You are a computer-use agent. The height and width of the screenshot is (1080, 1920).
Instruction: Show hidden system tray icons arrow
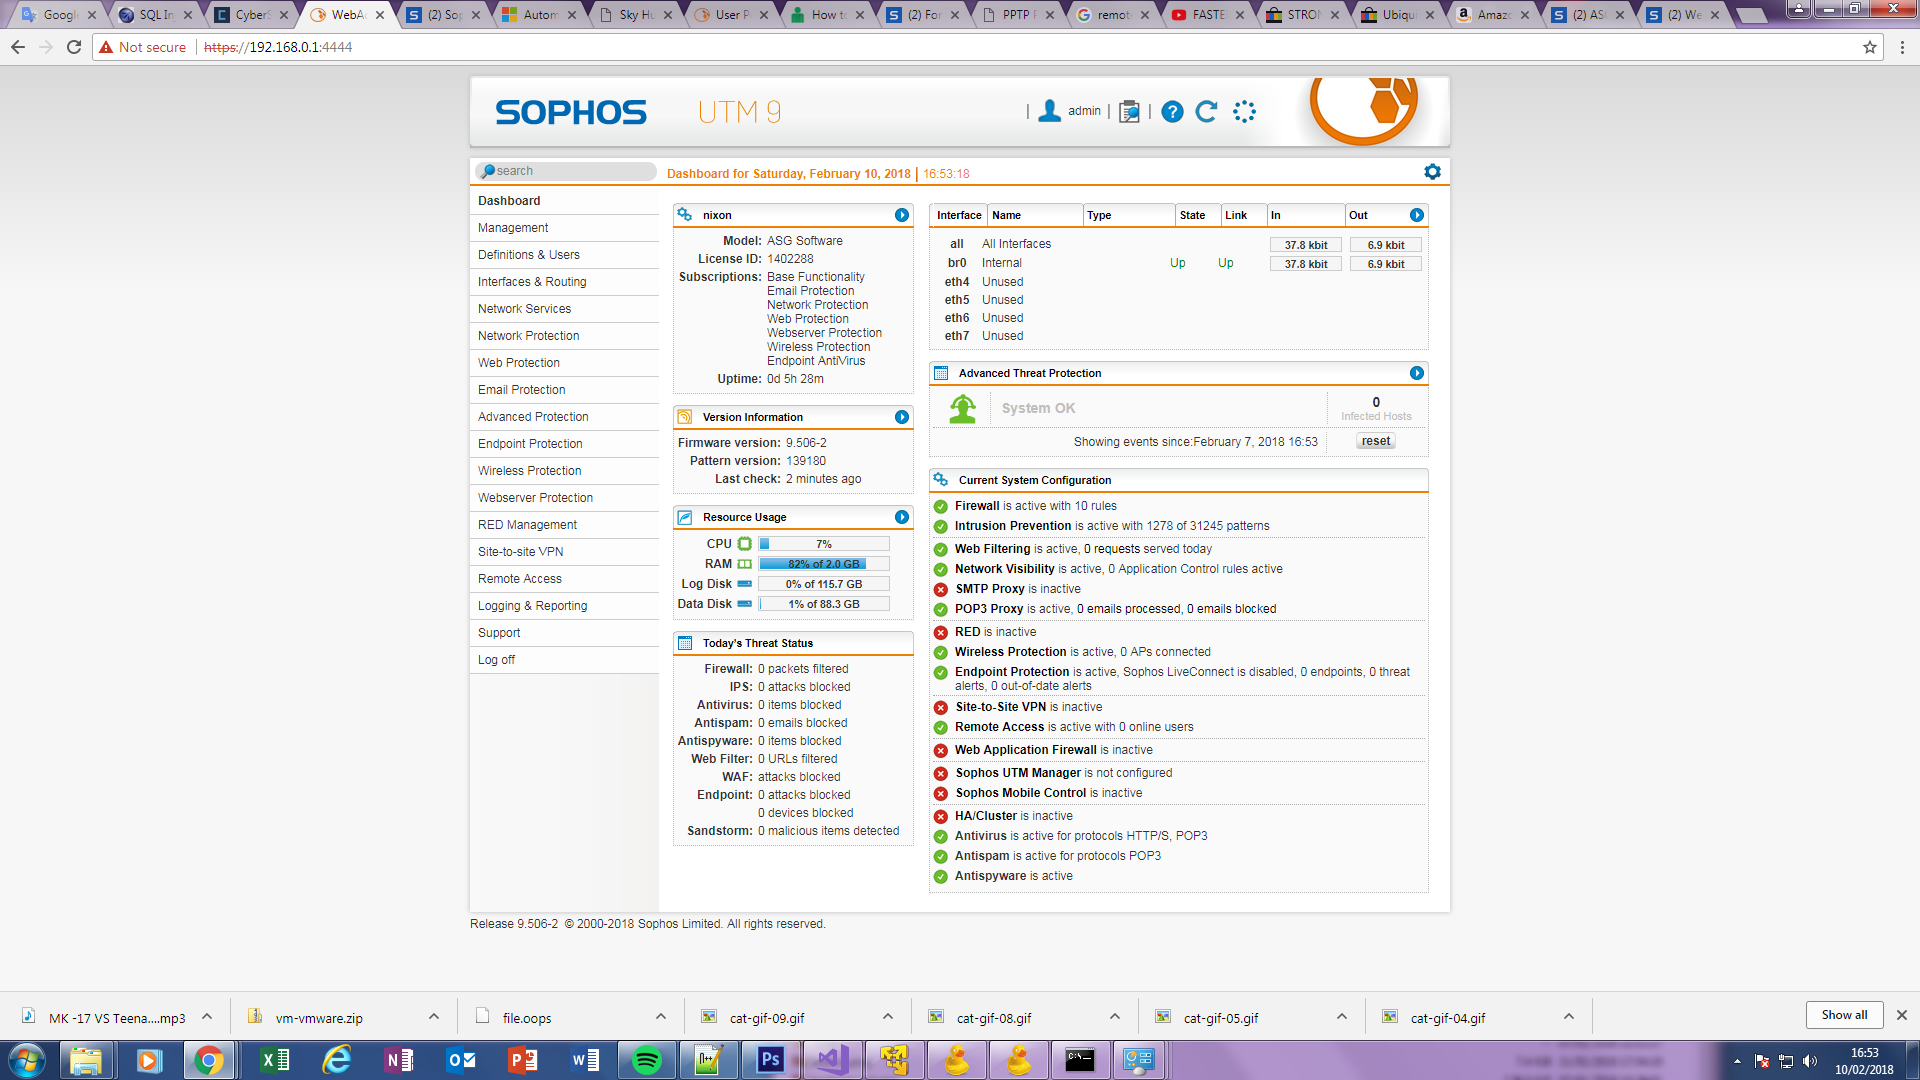(1737, 1061)
